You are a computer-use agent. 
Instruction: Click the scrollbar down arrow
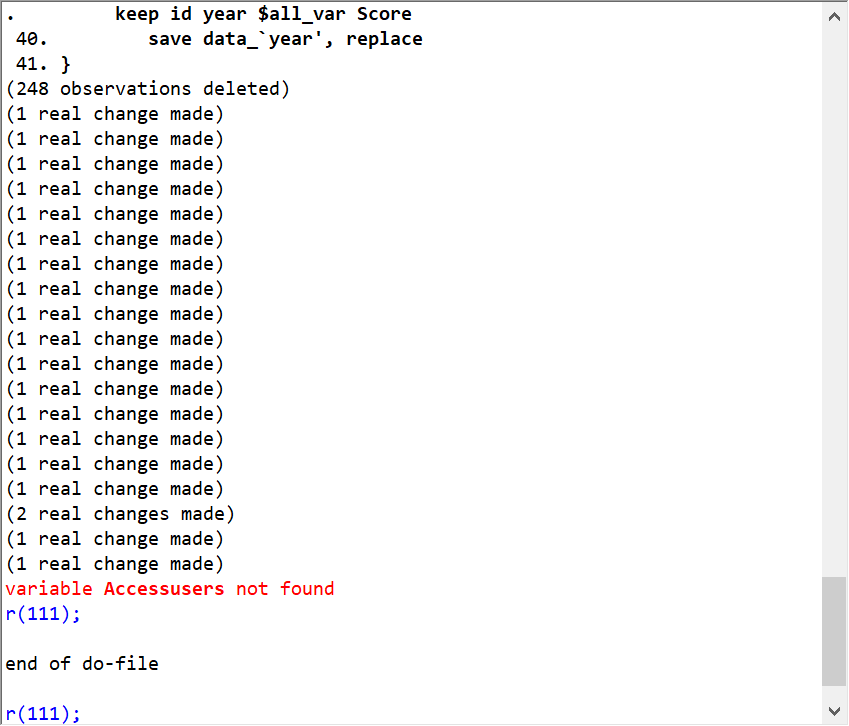[834, 711]
